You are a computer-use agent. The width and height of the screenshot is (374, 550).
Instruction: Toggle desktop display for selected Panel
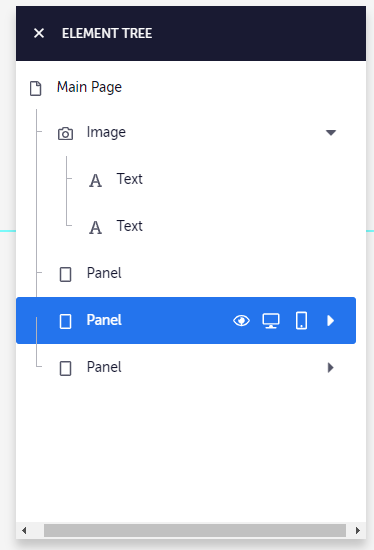tap(271, 321)
